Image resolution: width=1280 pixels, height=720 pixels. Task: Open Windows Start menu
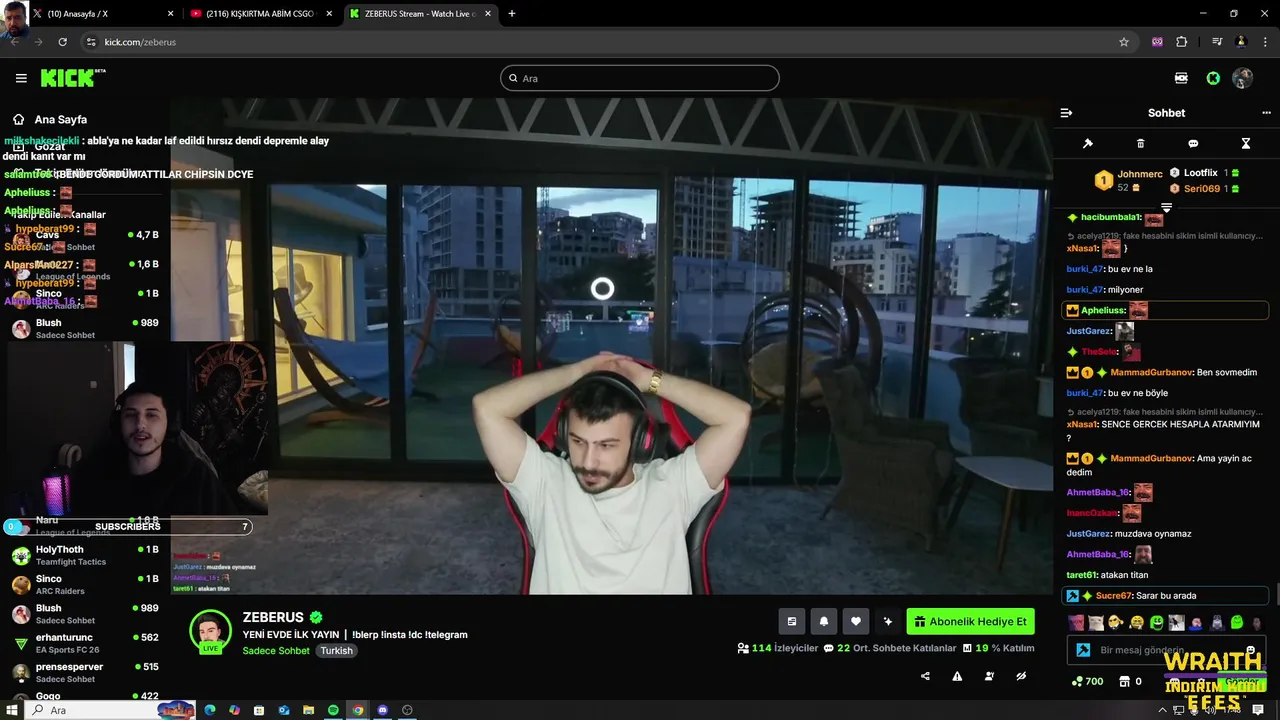pos(12,710)
